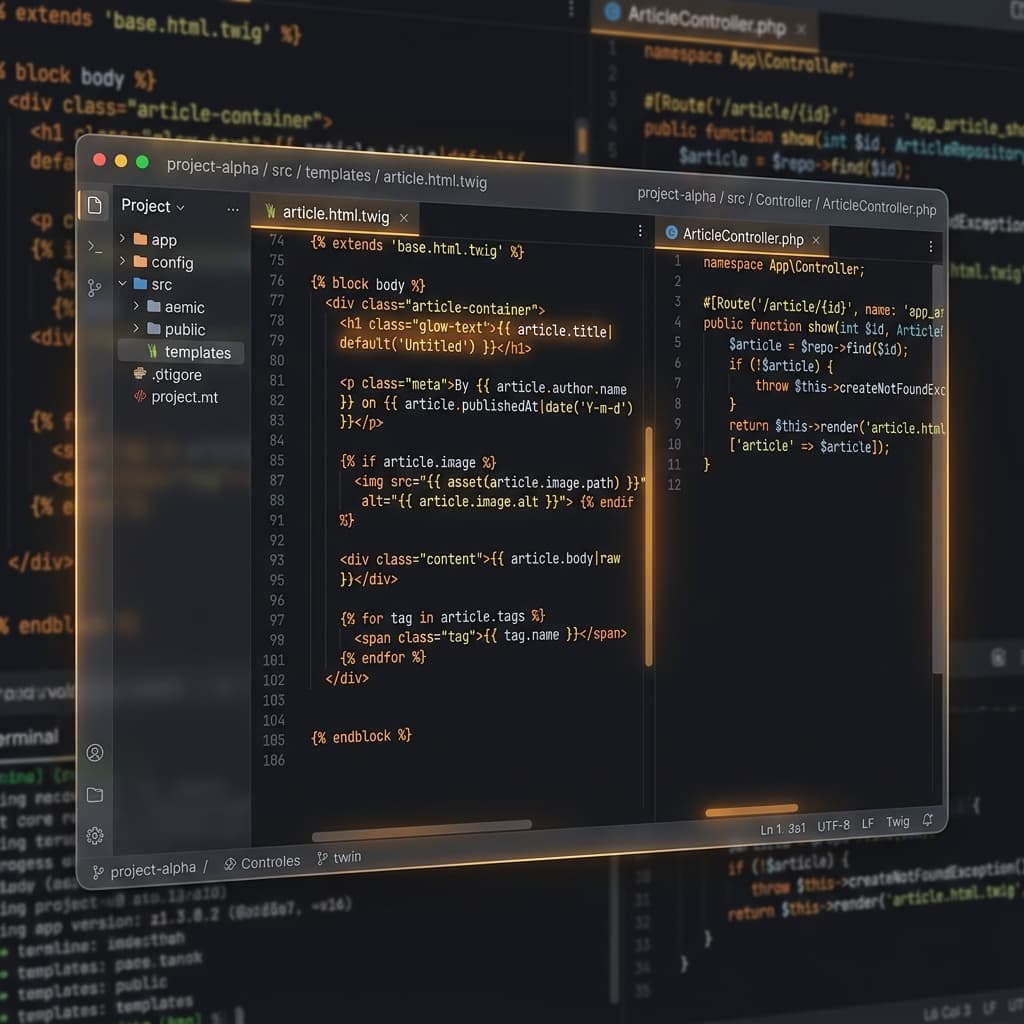Click the PHP editor horizontal scrollbar
Viewport: 1024px width, 1024px height.
(x=752, y=810)
